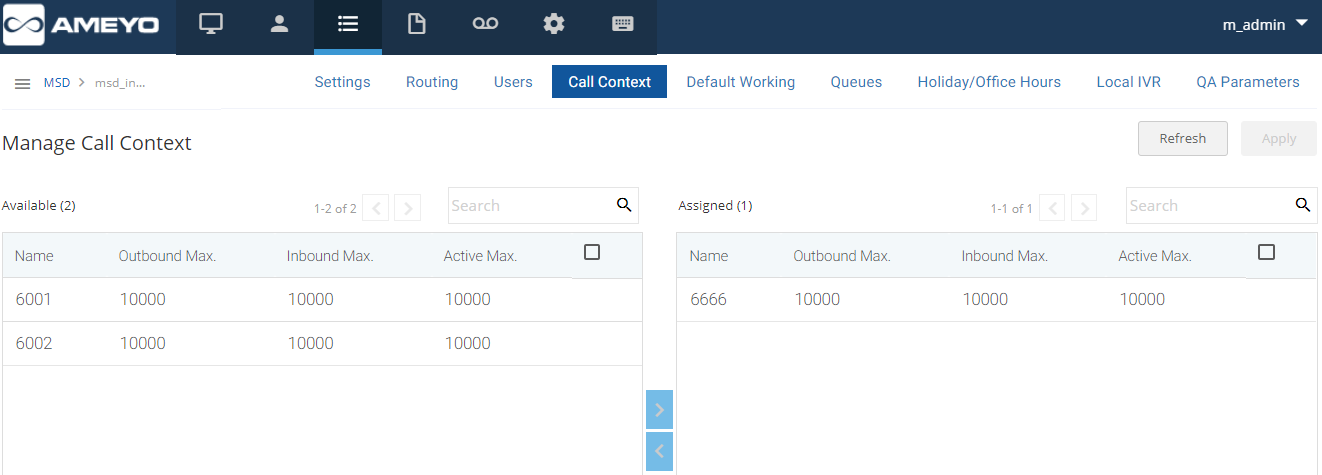The height and width of the screenshot is (475, 1322).
Task: Click the Manage Call Context heading
Action: (x=97, y=143)
